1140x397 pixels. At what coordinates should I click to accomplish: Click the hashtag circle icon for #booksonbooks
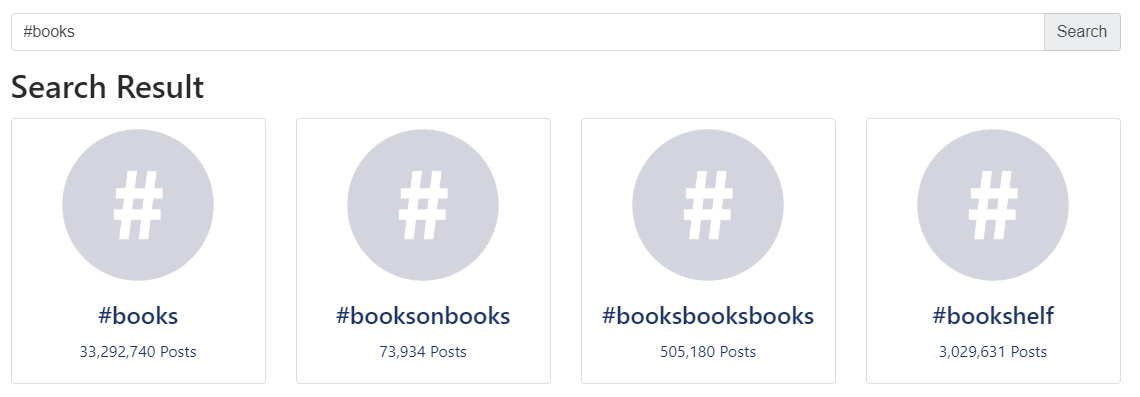tap(423, 205)
